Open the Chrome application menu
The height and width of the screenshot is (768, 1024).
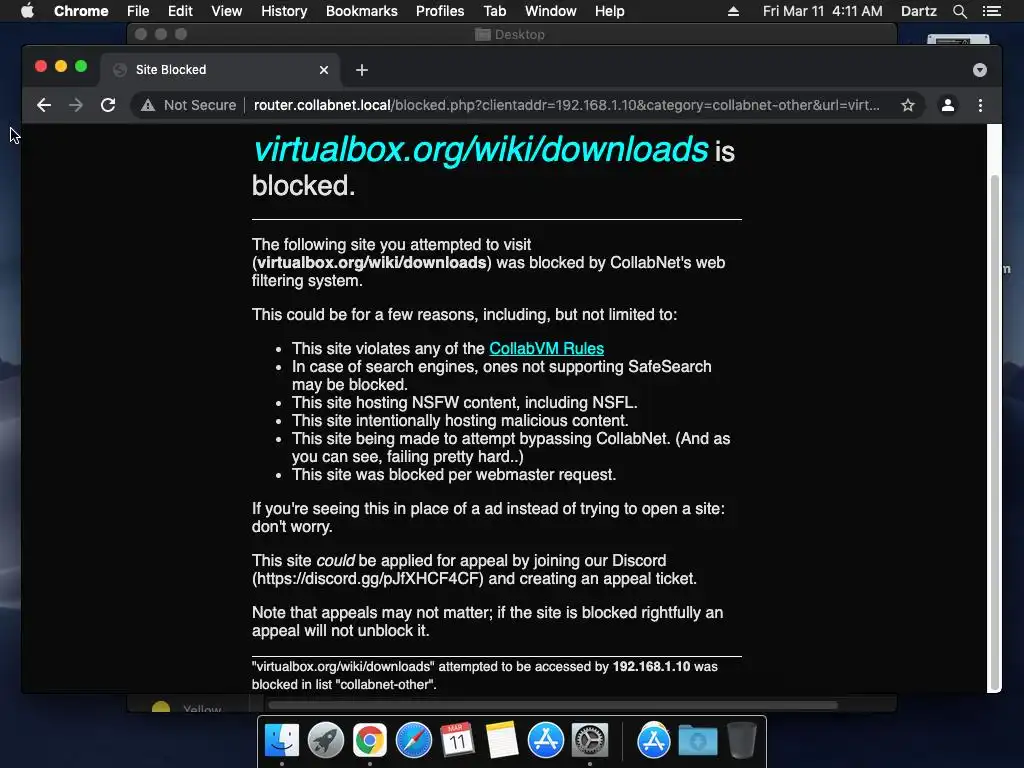(x=81, y=11)
